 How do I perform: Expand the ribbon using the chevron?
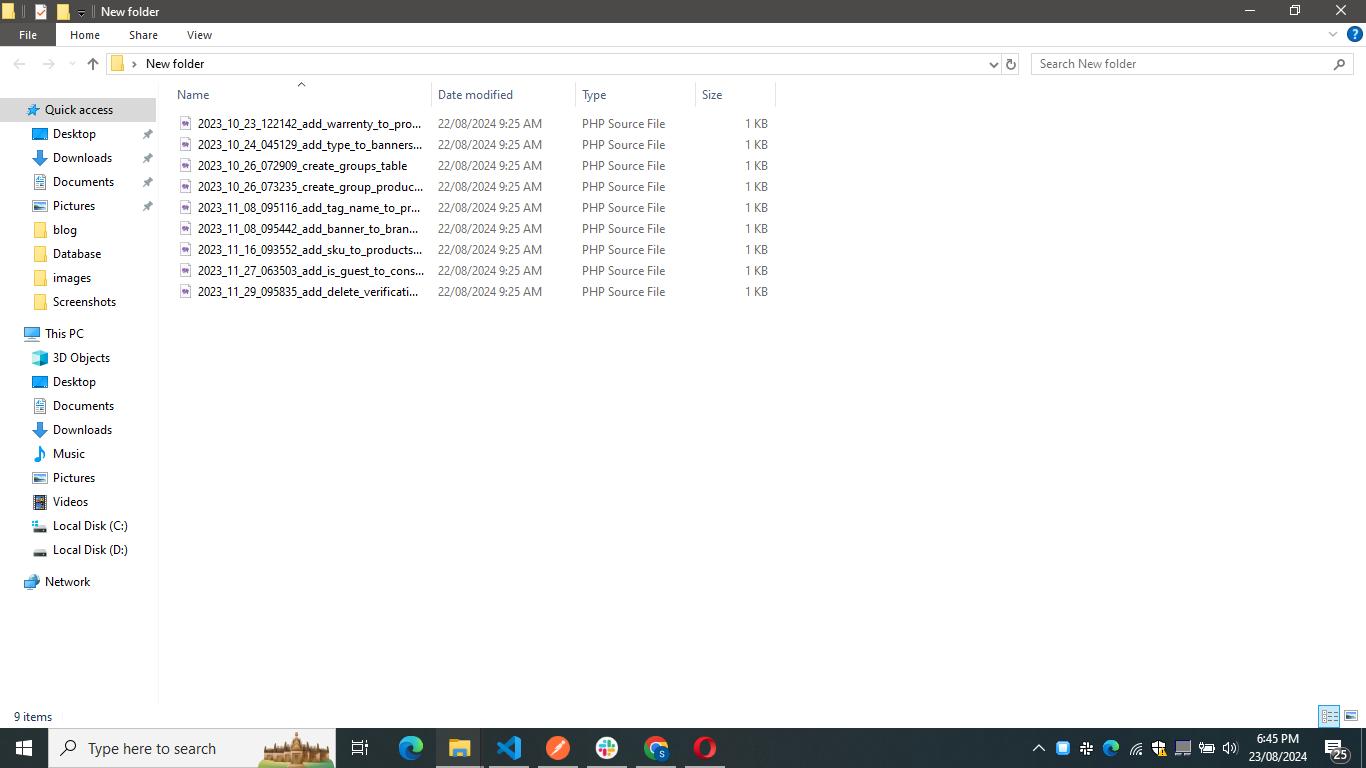tap(1333, 34)
